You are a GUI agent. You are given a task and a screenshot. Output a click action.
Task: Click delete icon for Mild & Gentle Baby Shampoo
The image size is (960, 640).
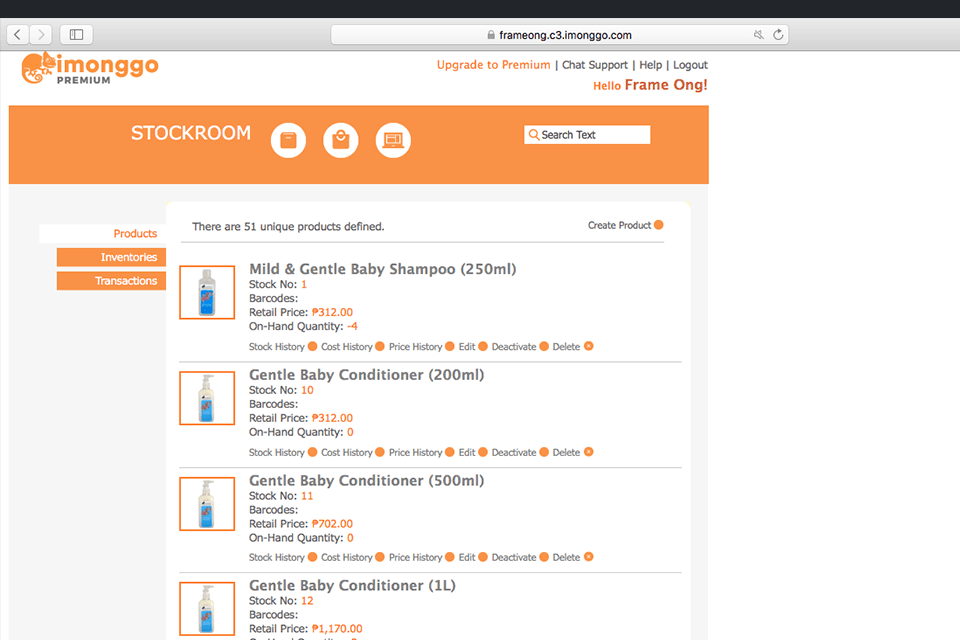588,347
